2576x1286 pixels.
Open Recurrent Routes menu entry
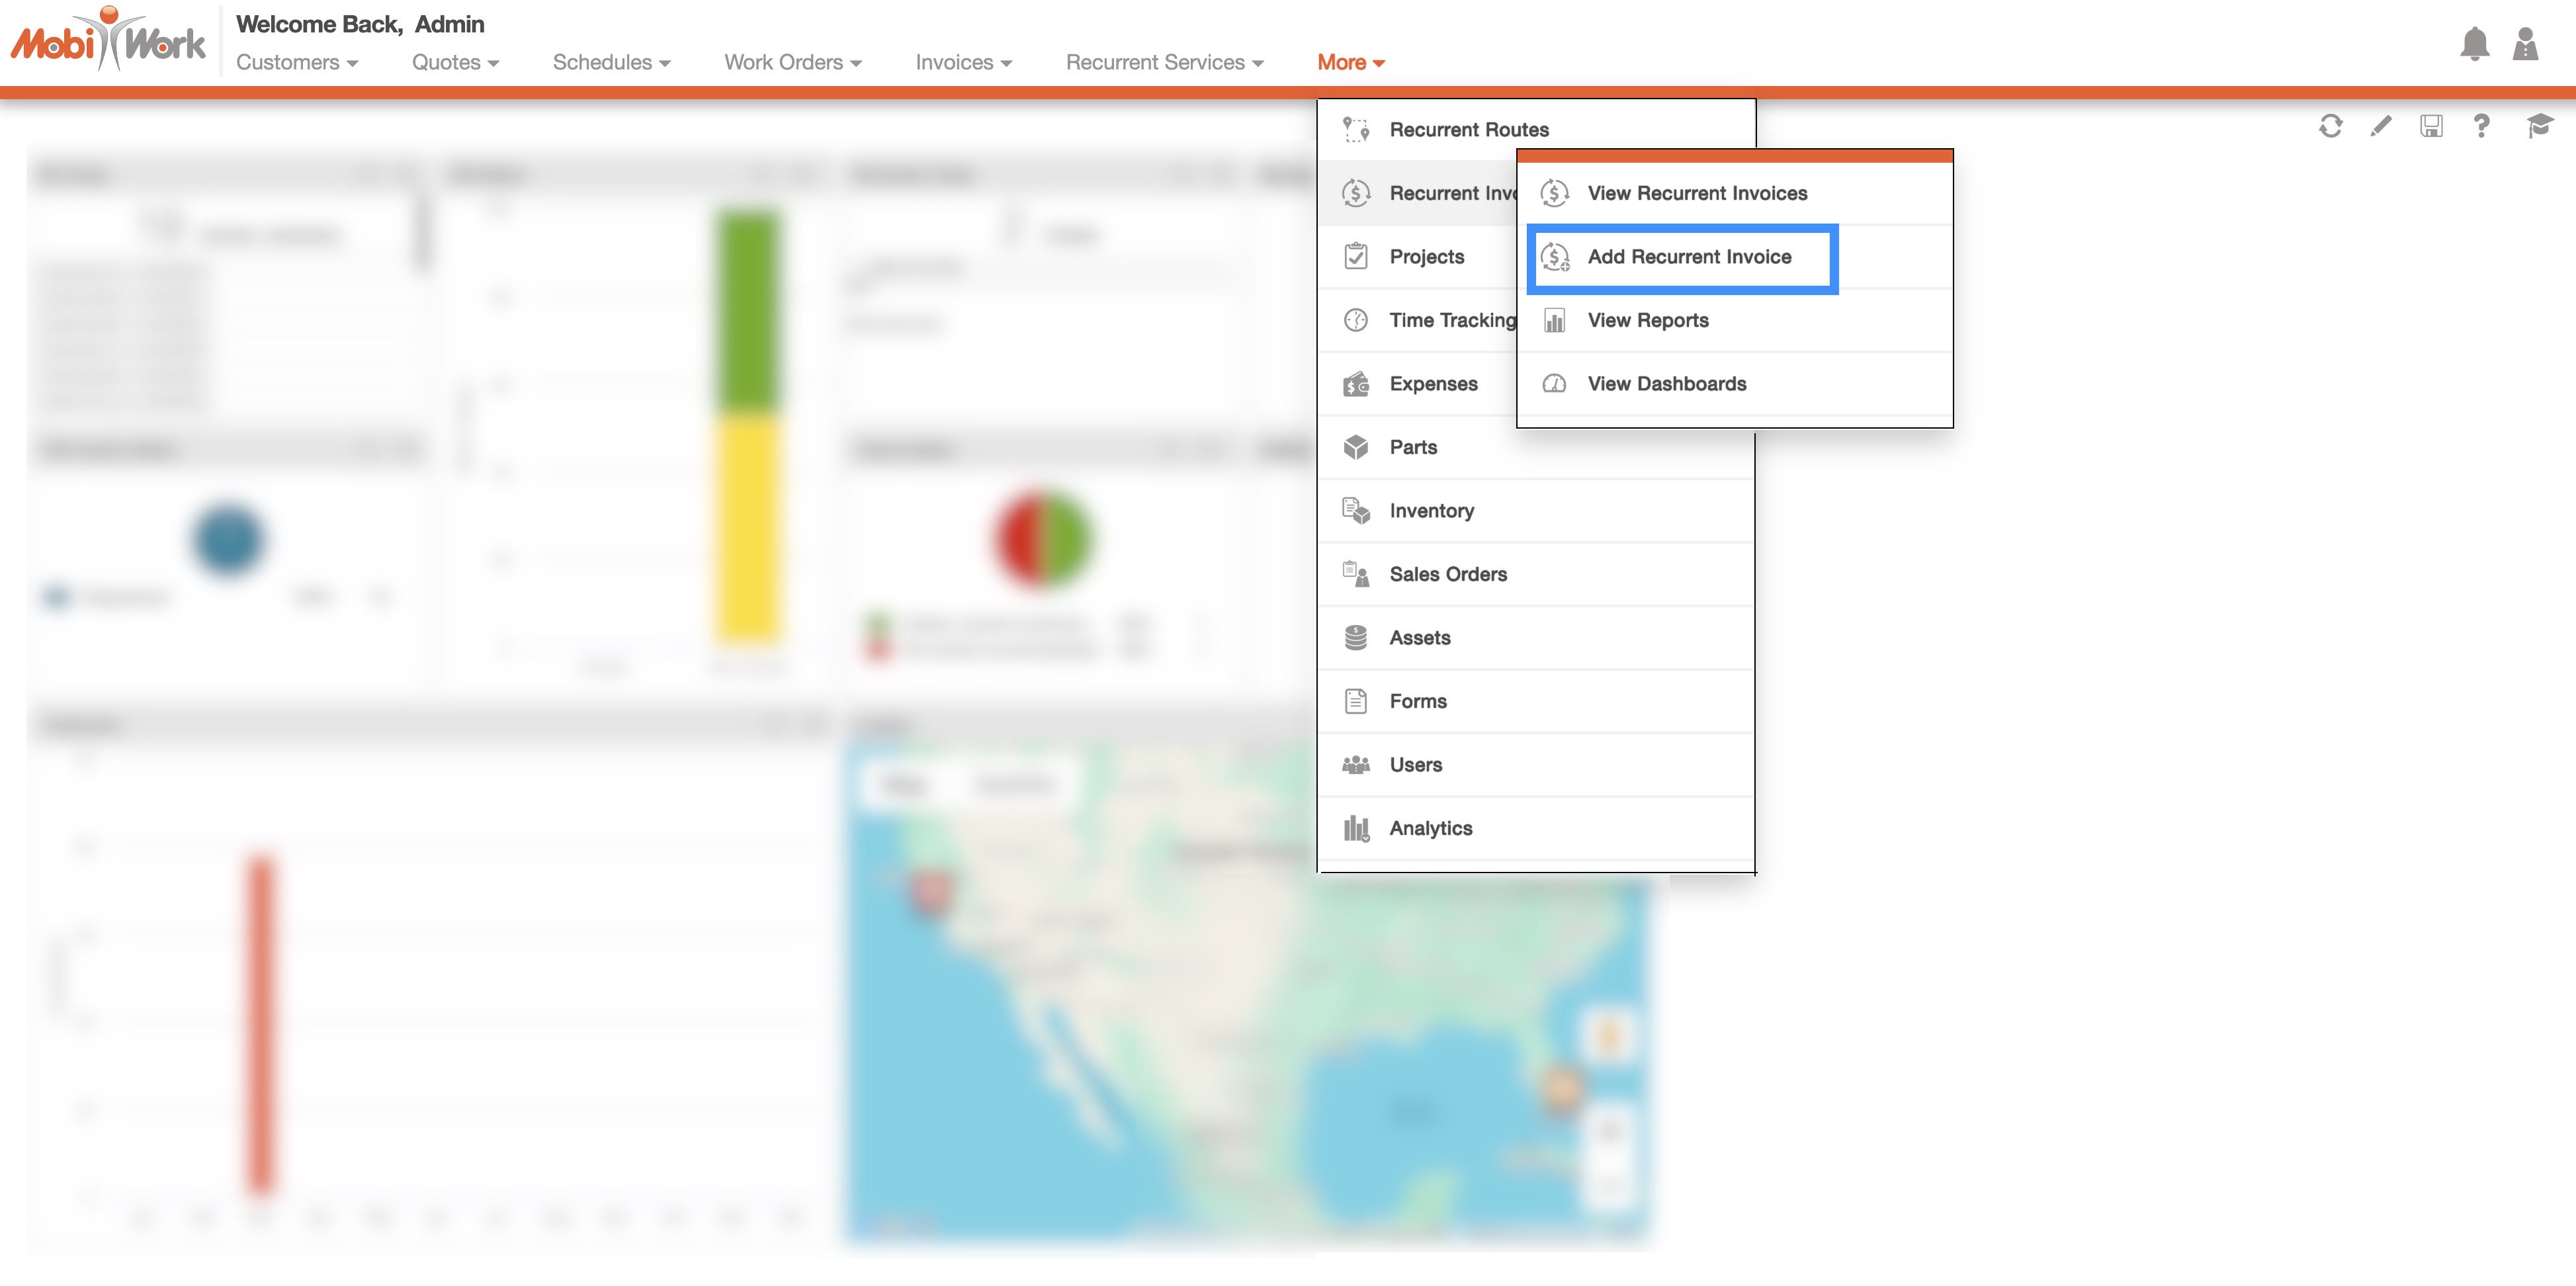point(1468,130)
